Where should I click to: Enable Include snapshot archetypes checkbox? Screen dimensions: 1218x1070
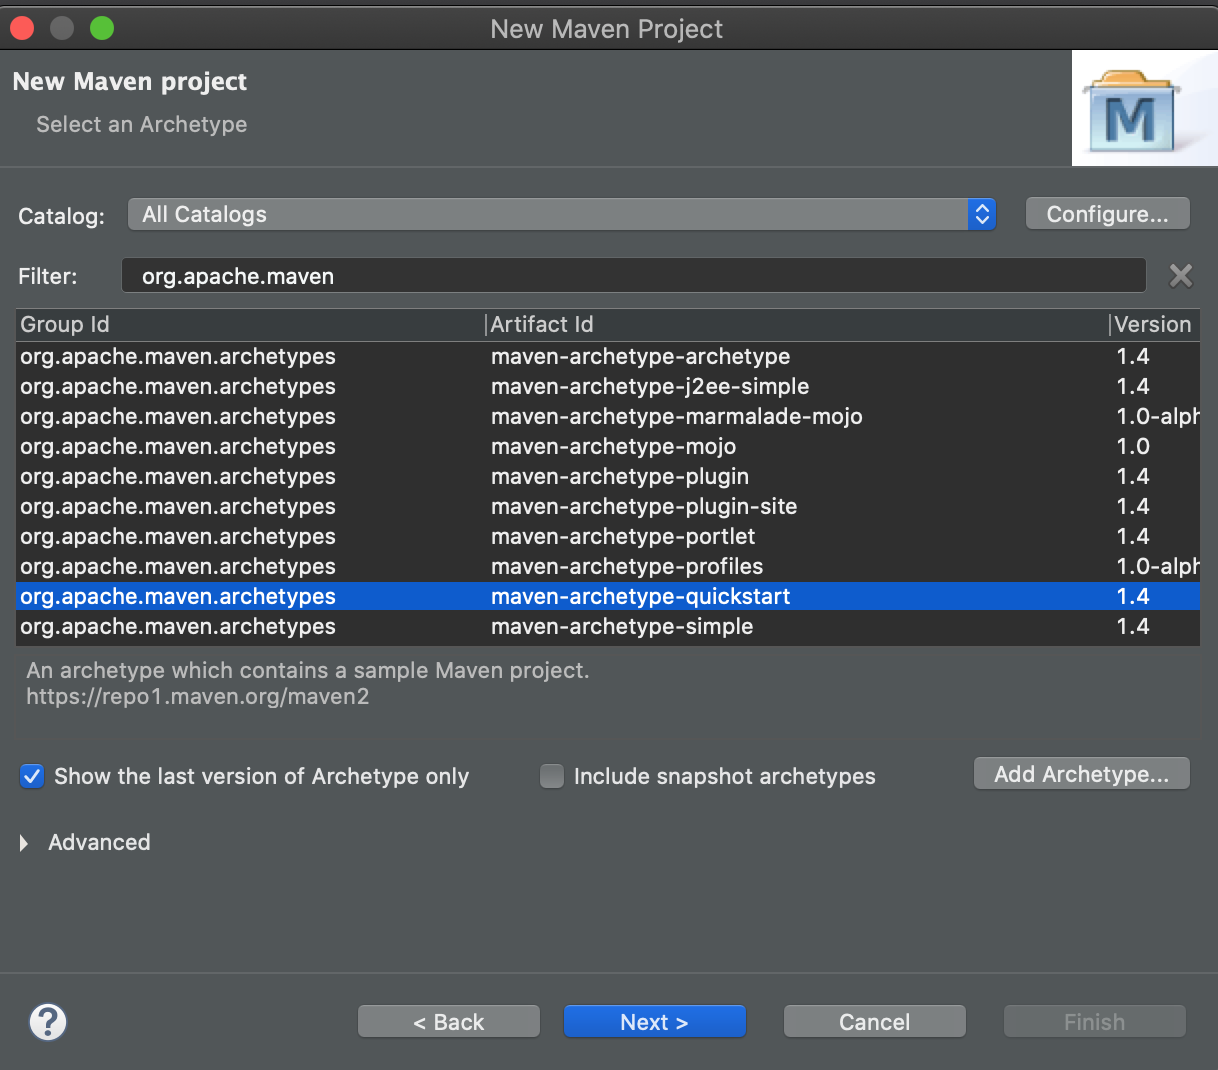(x=552, y=776)
